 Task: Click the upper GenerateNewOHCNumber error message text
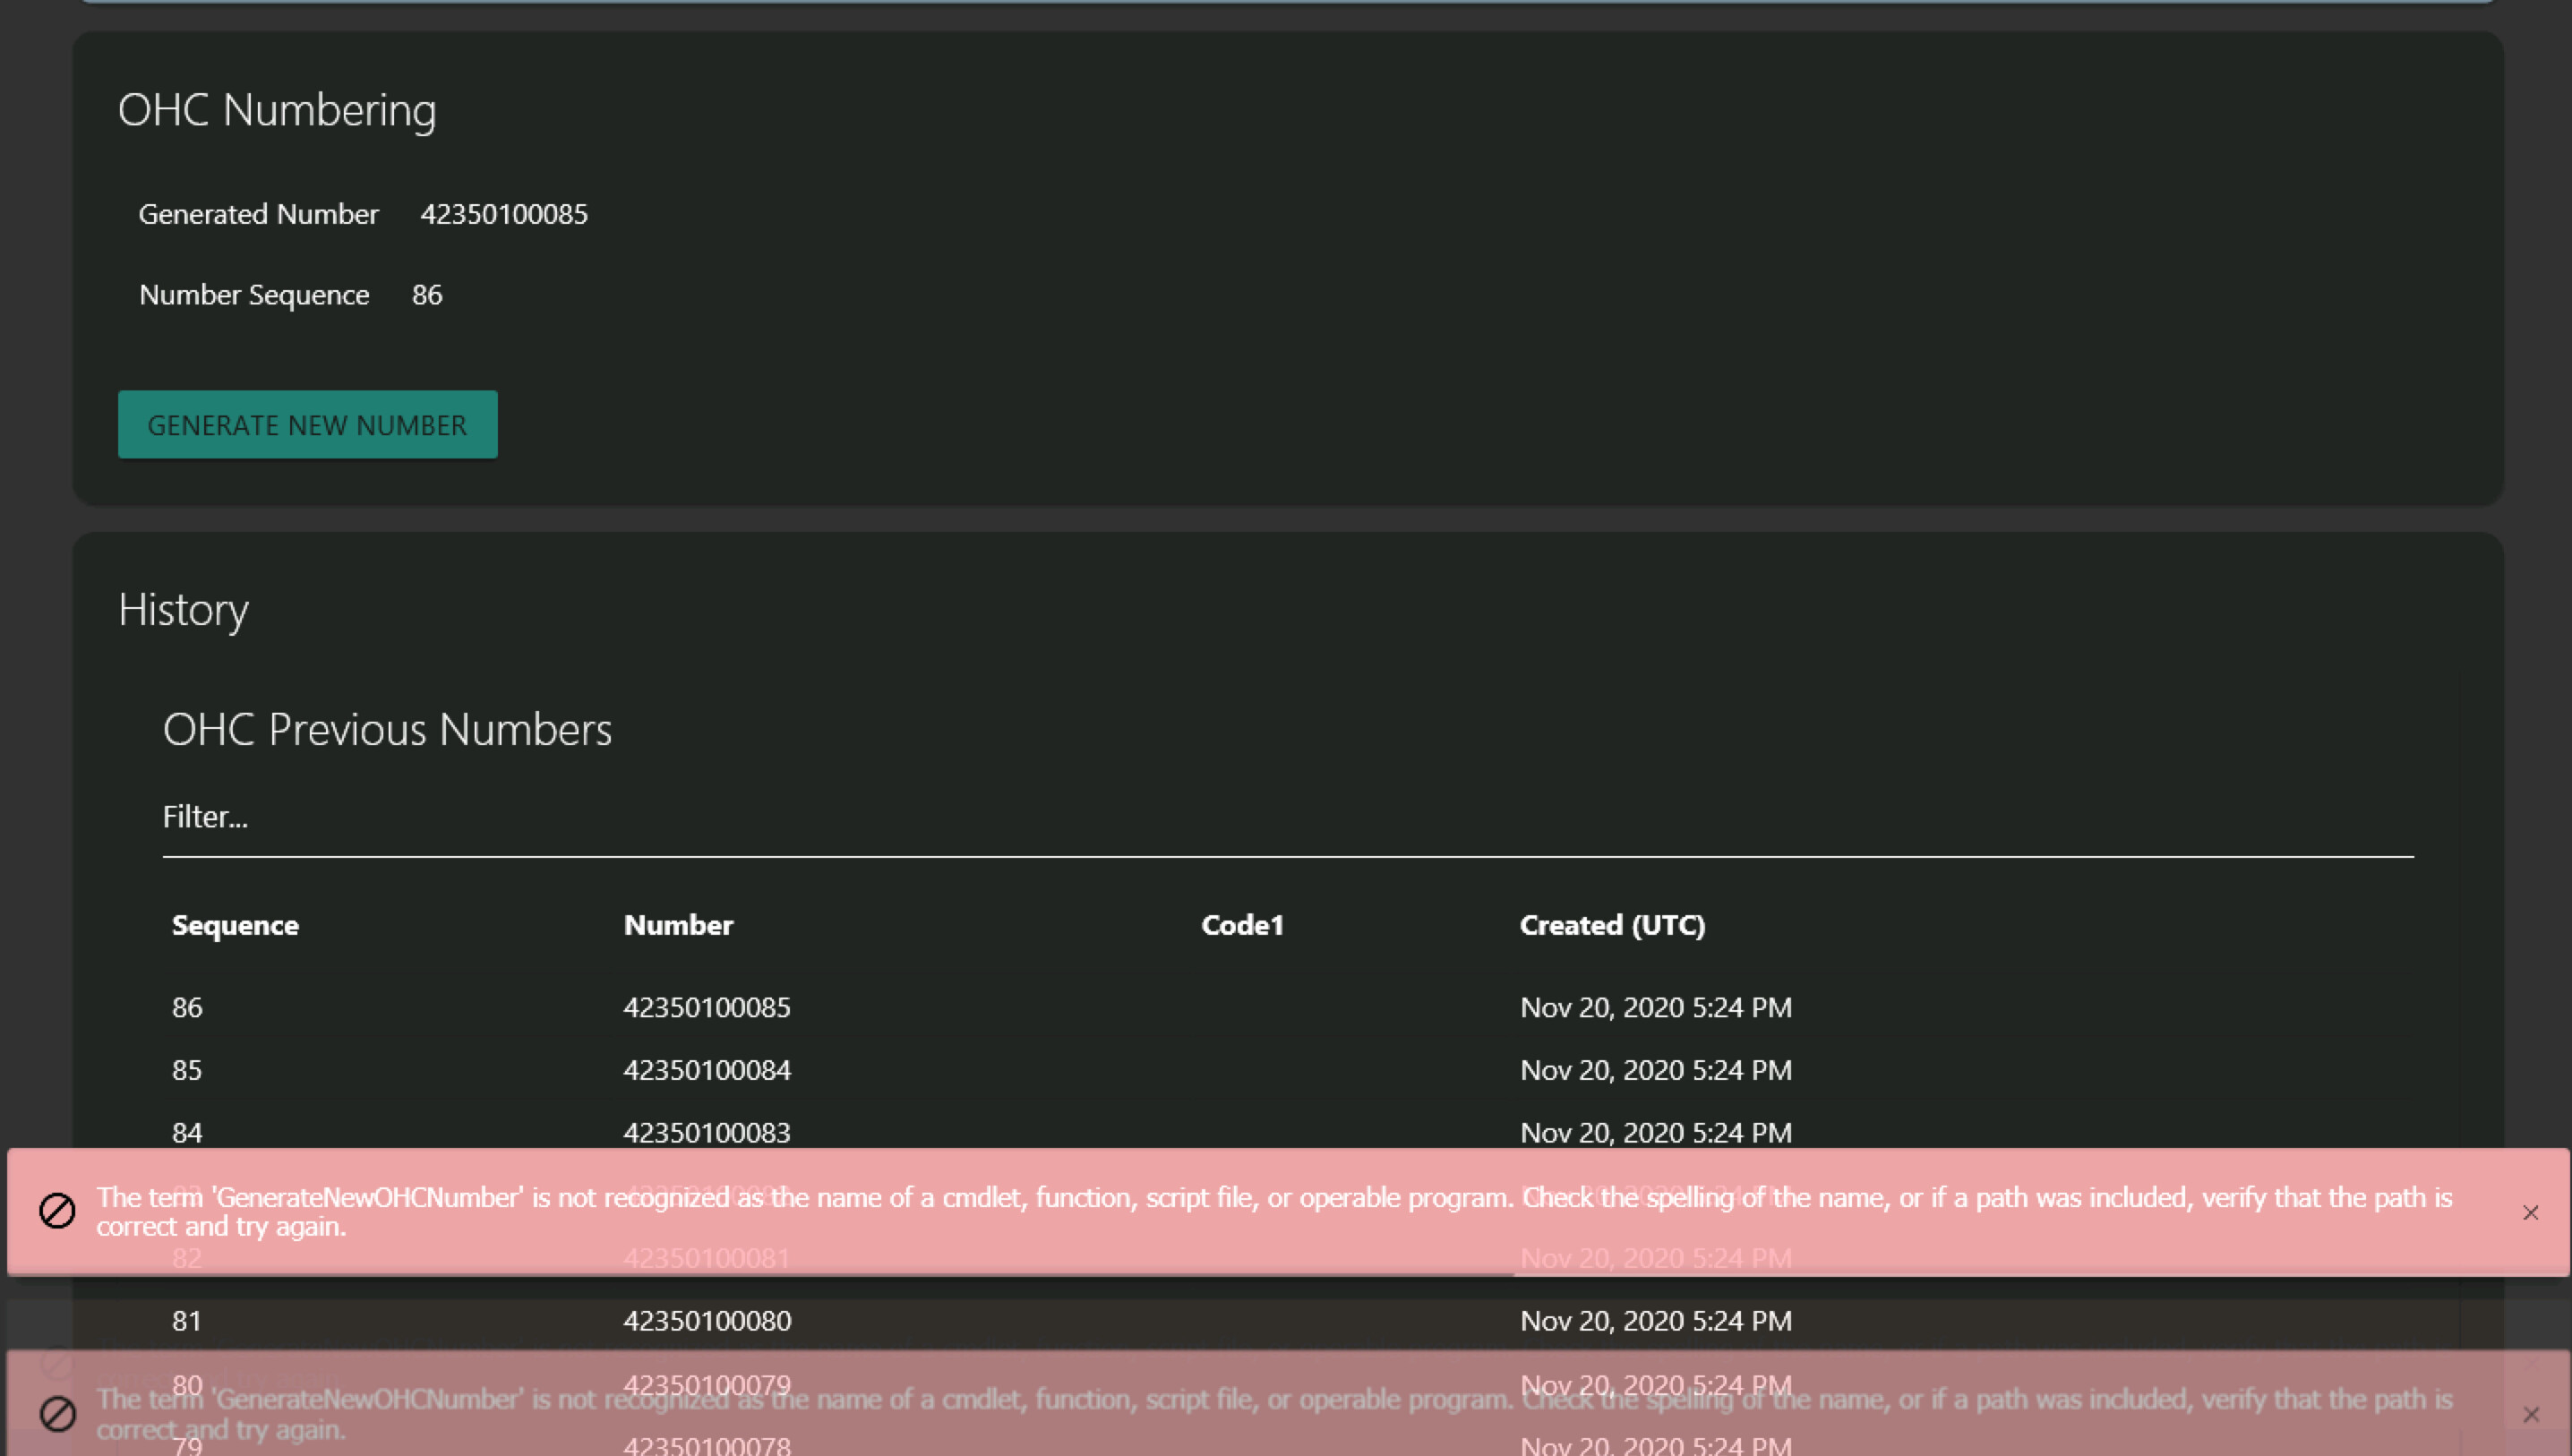point(1274,1212)
